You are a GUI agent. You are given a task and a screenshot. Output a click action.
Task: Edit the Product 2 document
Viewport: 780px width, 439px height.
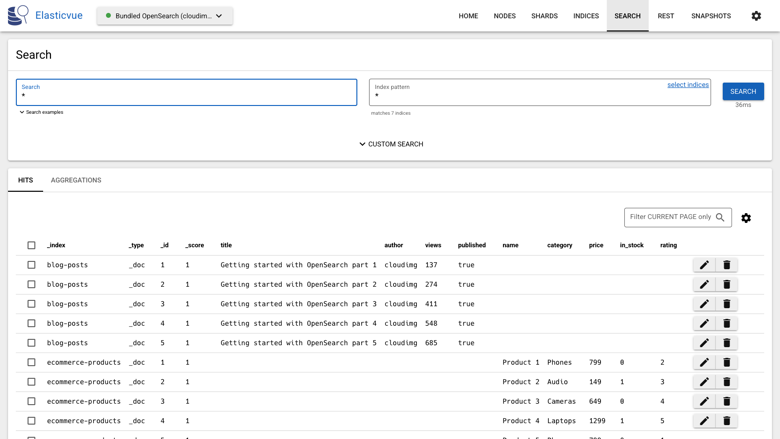click(x=704, y=382)
